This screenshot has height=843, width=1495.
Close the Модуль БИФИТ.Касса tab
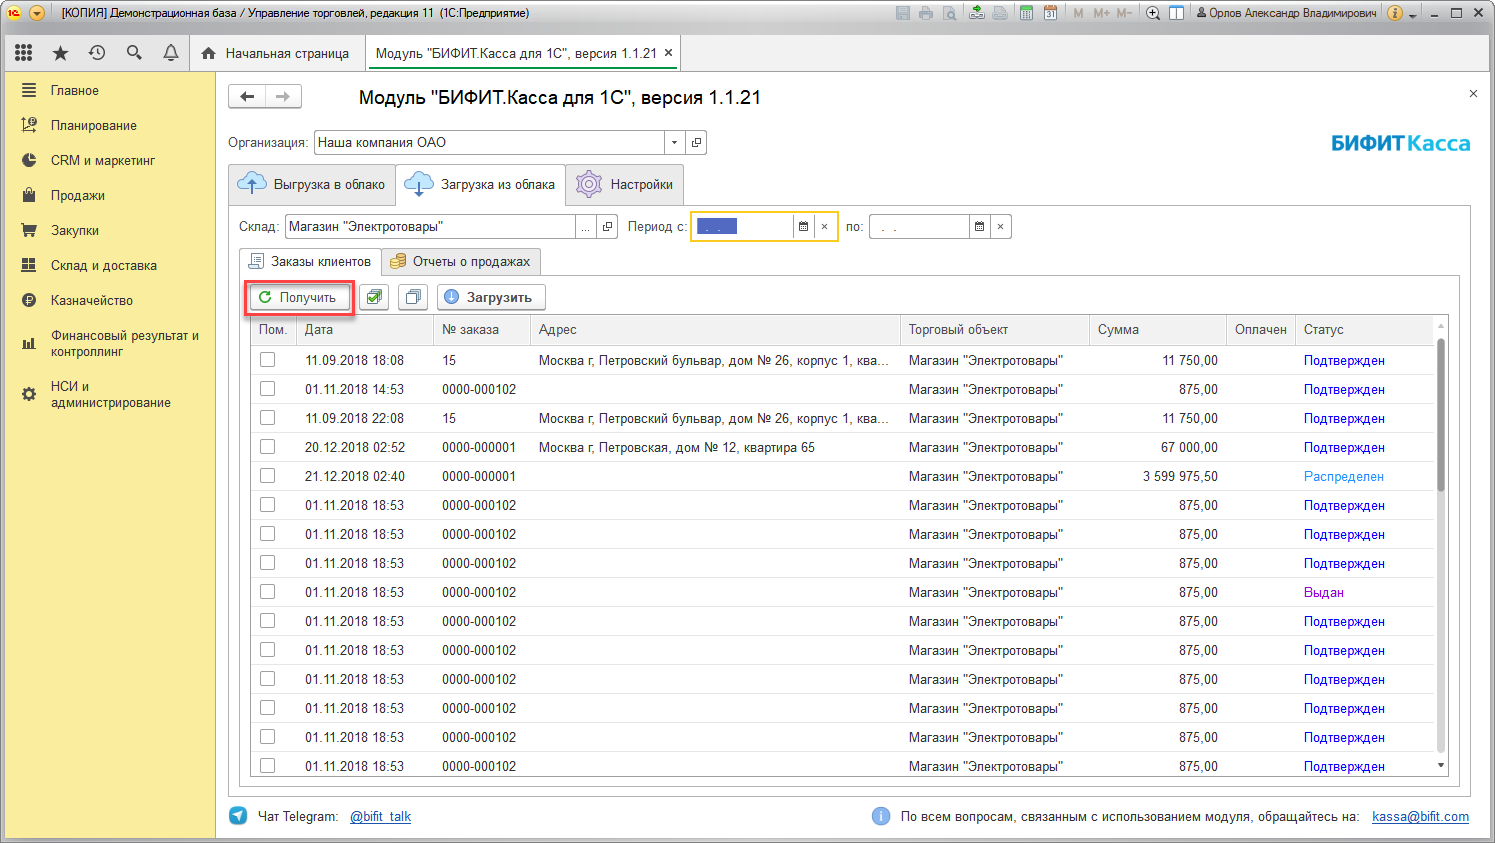point(668,53)
